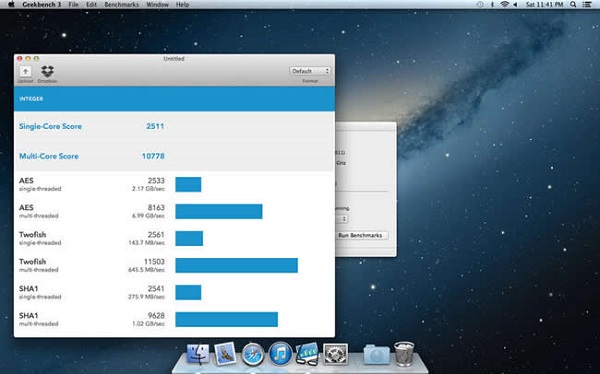Image resolution: width=600 pixels, height=374 pixels.
Task: Click the AES single-threaded score 2533
Action: (x=156, y=180)
